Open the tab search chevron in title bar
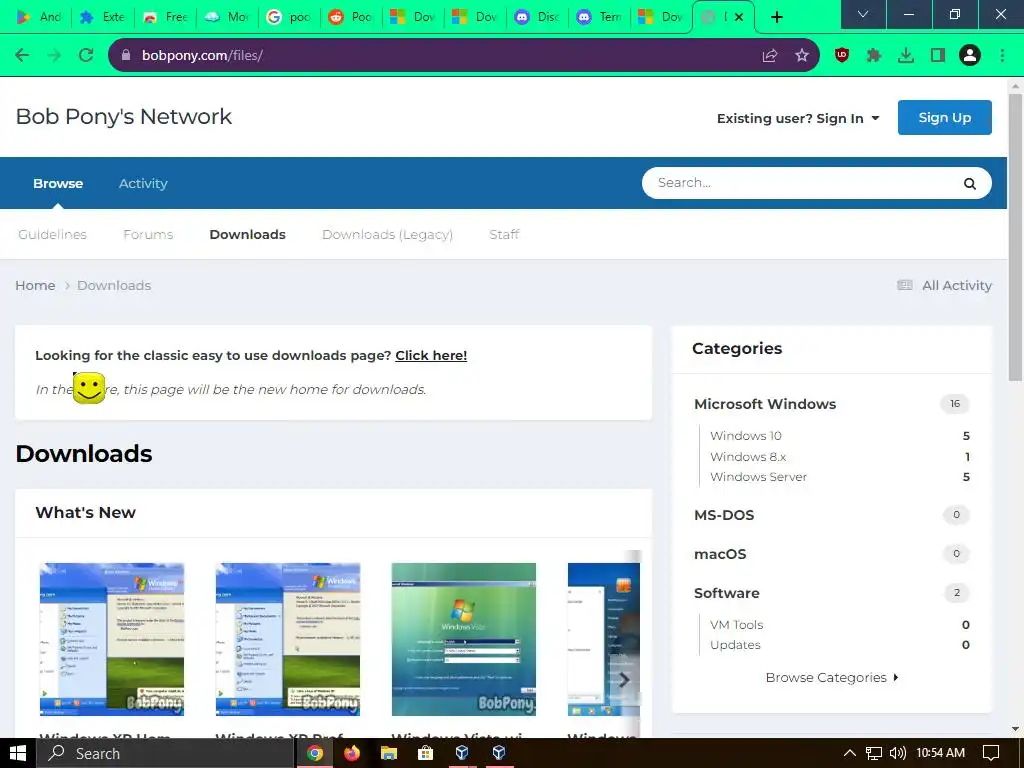 (863, 14)
